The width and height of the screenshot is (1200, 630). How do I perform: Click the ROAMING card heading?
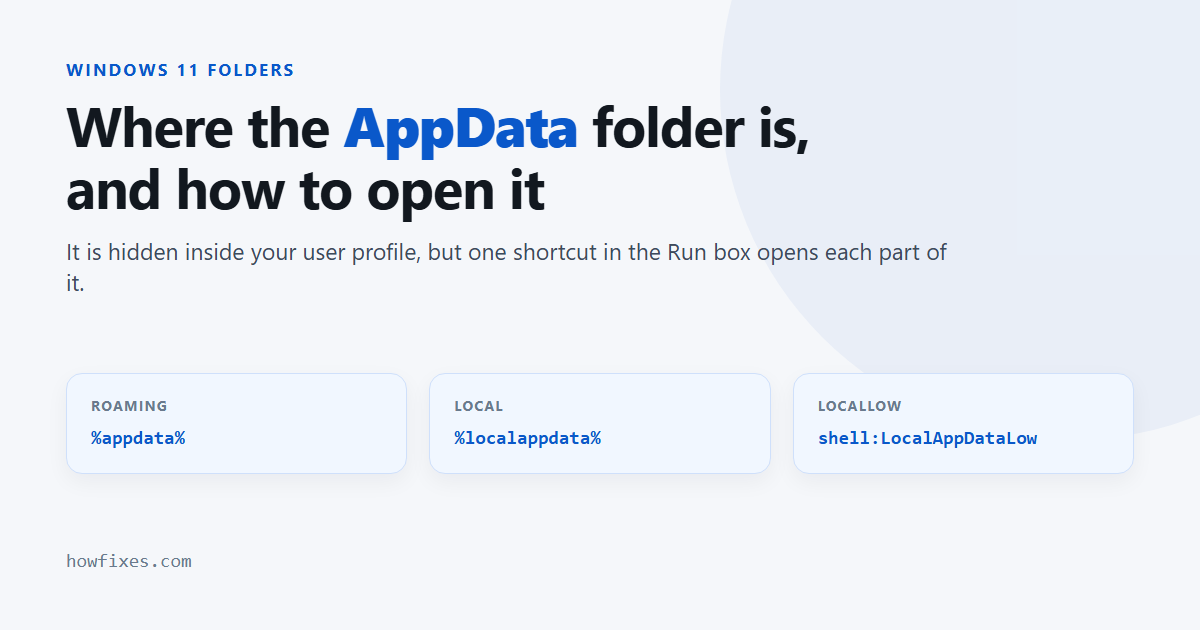click(129, 406)
